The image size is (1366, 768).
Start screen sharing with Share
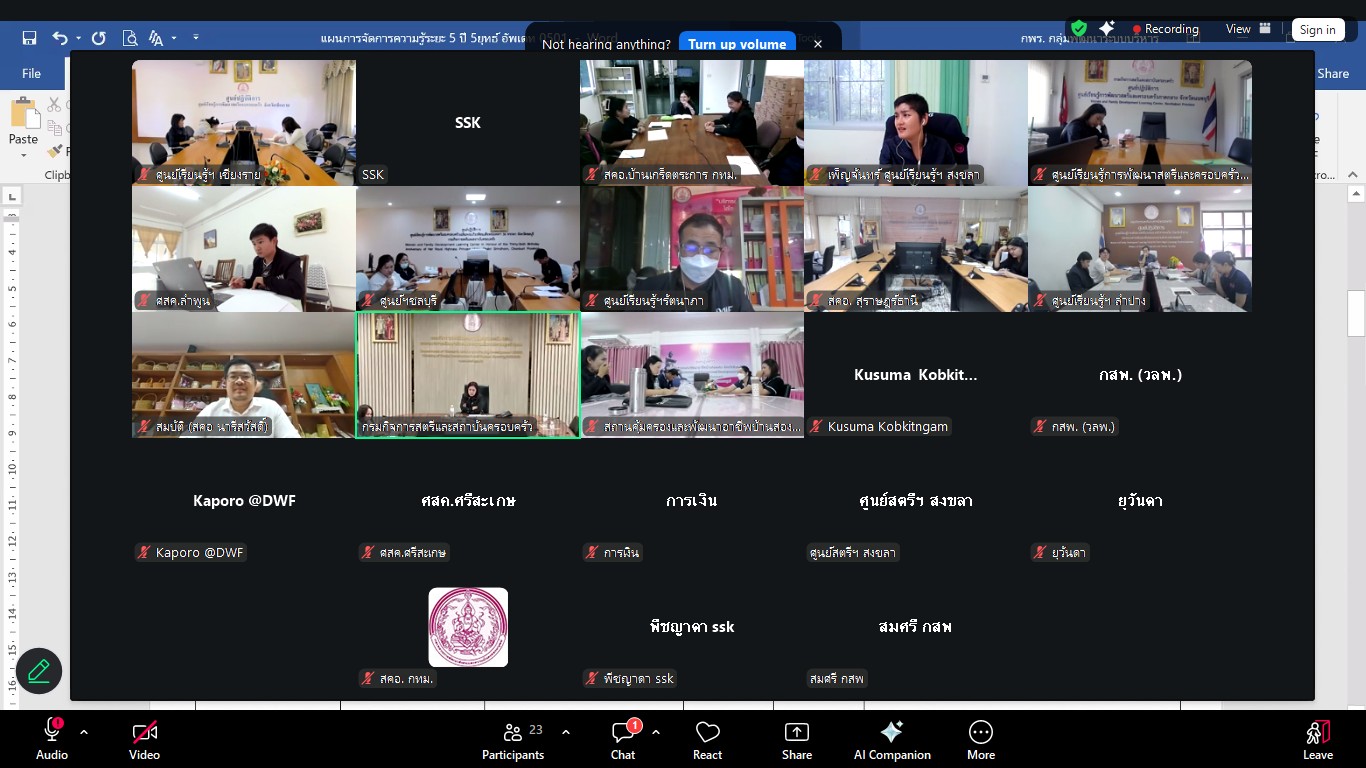pos(796,740)
